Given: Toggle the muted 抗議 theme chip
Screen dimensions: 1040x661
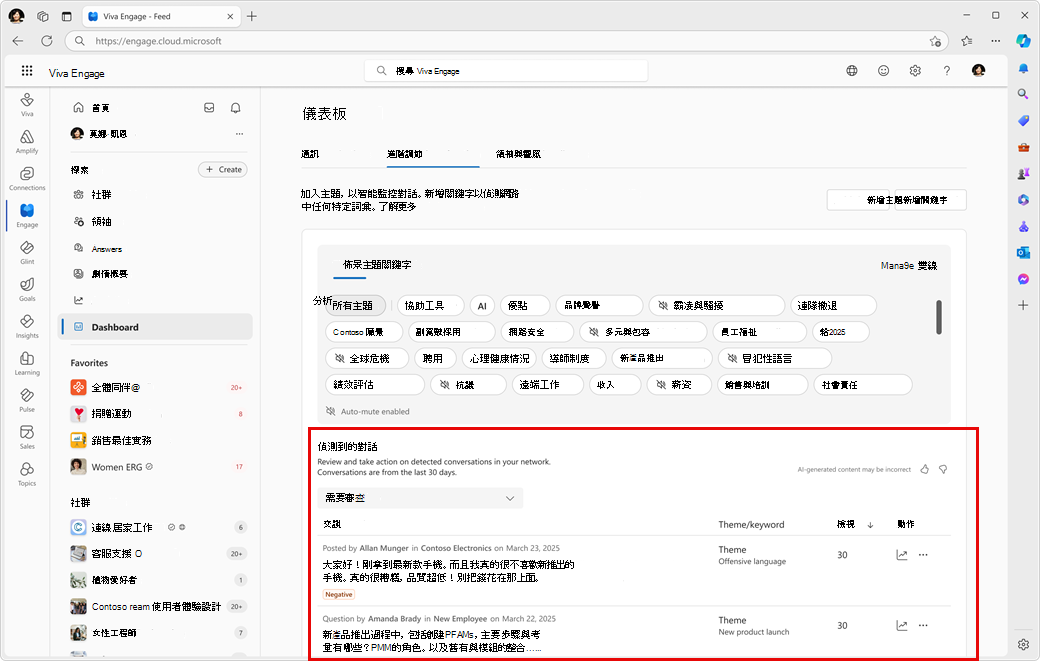Looking at the screenshot, I should pos(468,385).
